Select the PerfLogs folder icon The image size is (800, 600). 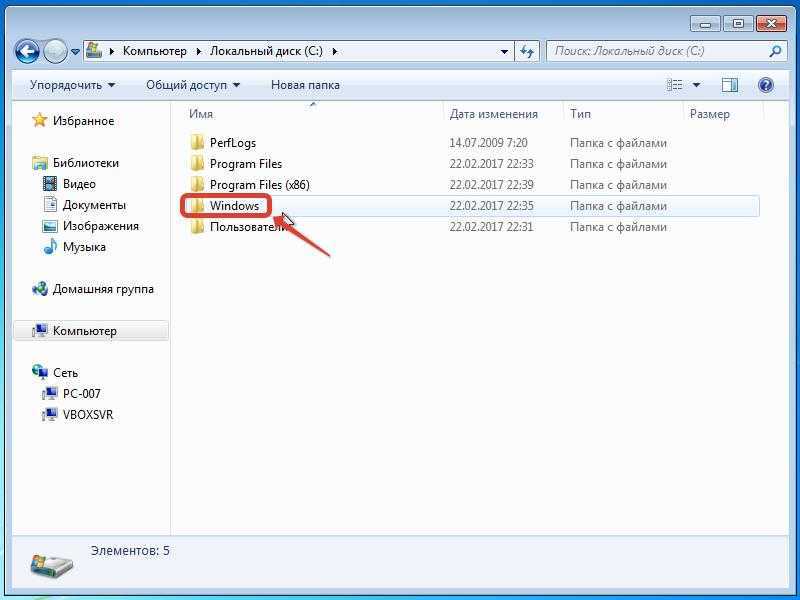pos(197,143)
